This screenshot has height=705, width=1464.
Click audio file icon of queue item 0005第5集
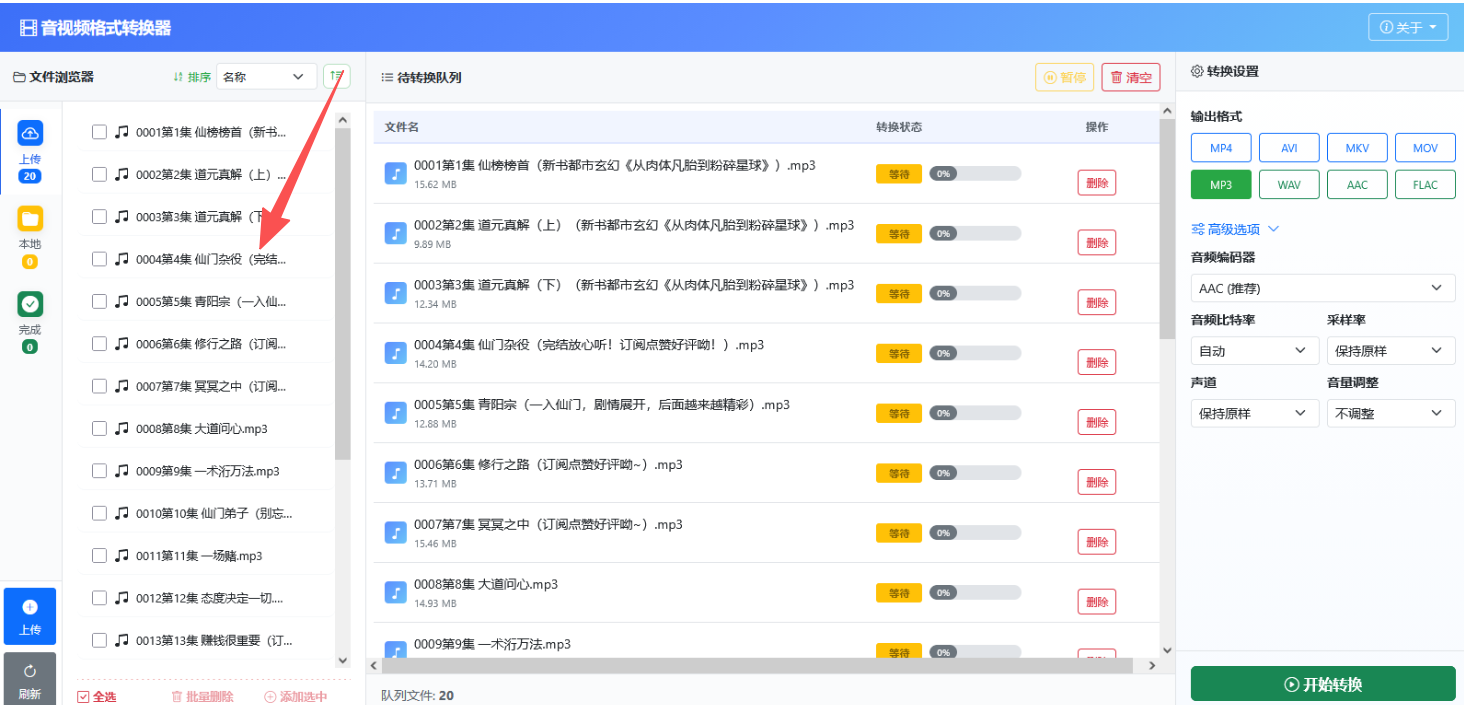[396, 414]
